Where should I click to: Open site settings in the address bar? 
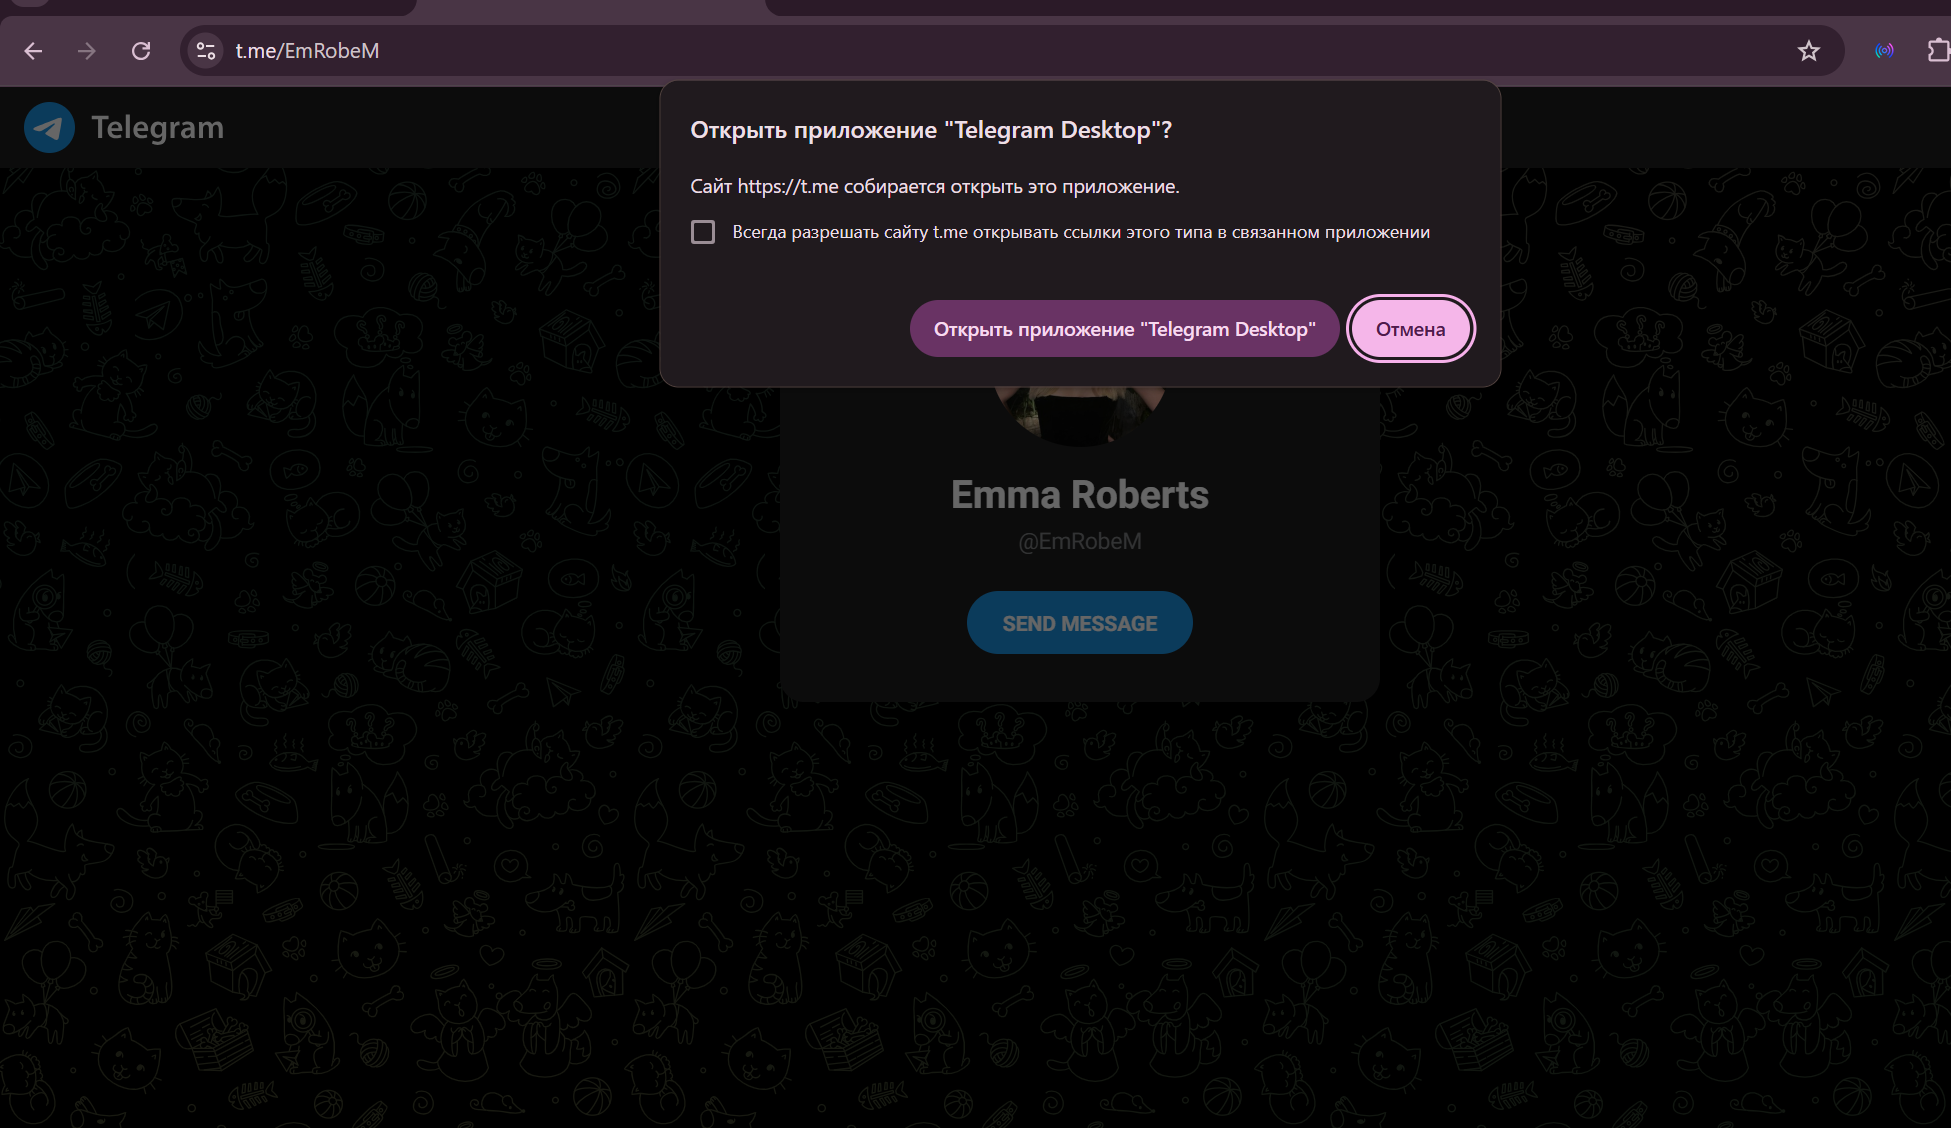point(206,51)
